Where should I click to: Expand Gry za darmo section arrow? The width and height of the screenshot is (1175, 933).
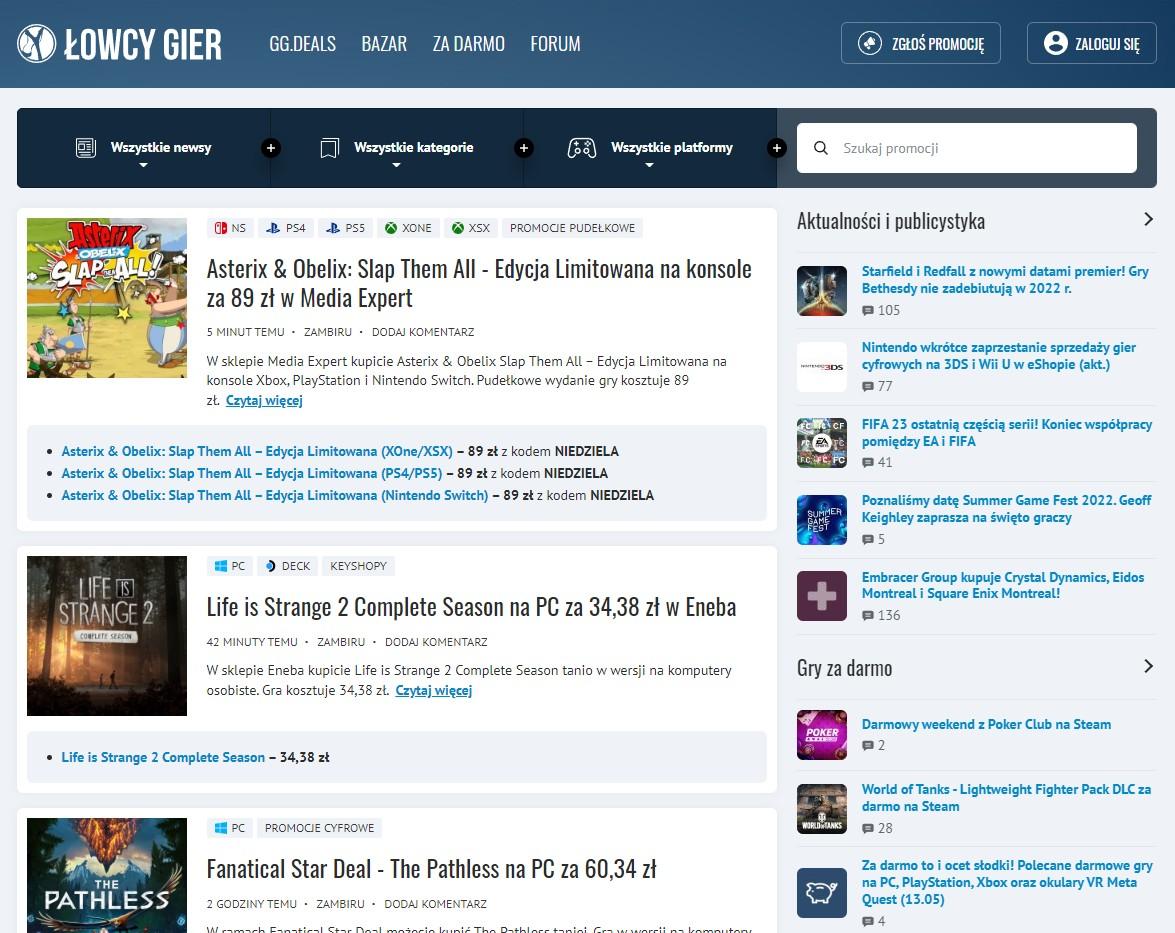tap(1148, 667)
